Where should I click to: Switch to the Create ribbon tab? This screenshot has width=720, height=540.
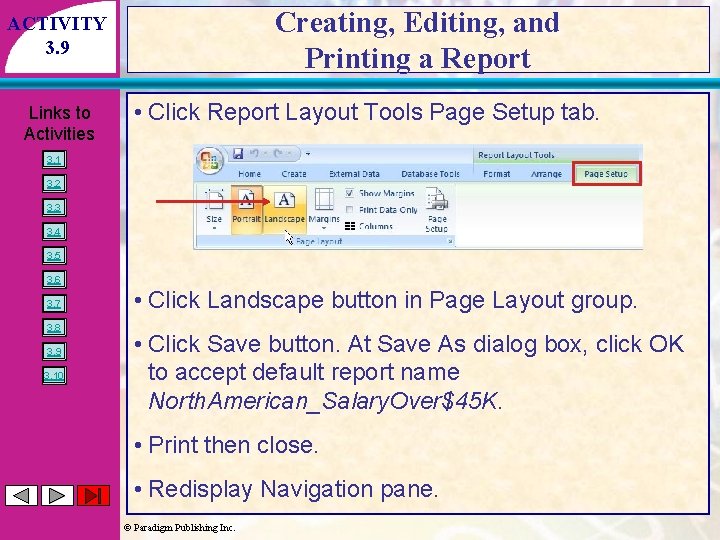[x=294, y=174]
